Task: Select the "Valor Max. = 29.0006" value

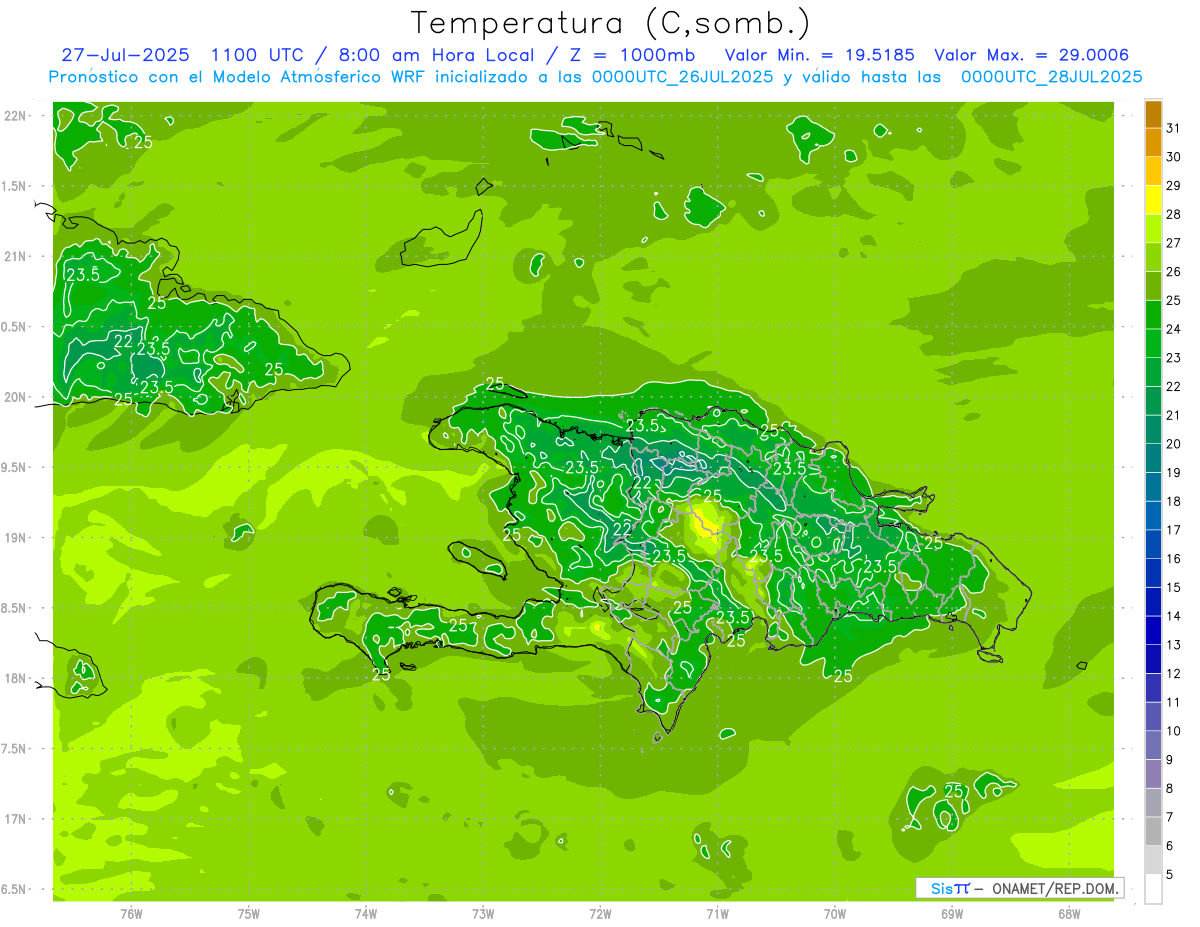Action: pos(1032,55)
